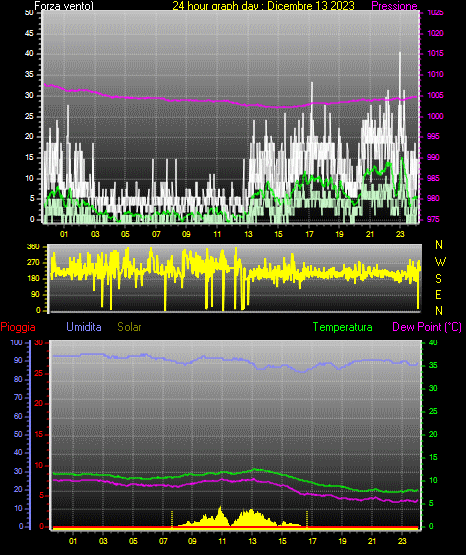Click the Forza vento title label
Image resolution: width=466 pixels, height=555 pixels.
tap(64, 6)
